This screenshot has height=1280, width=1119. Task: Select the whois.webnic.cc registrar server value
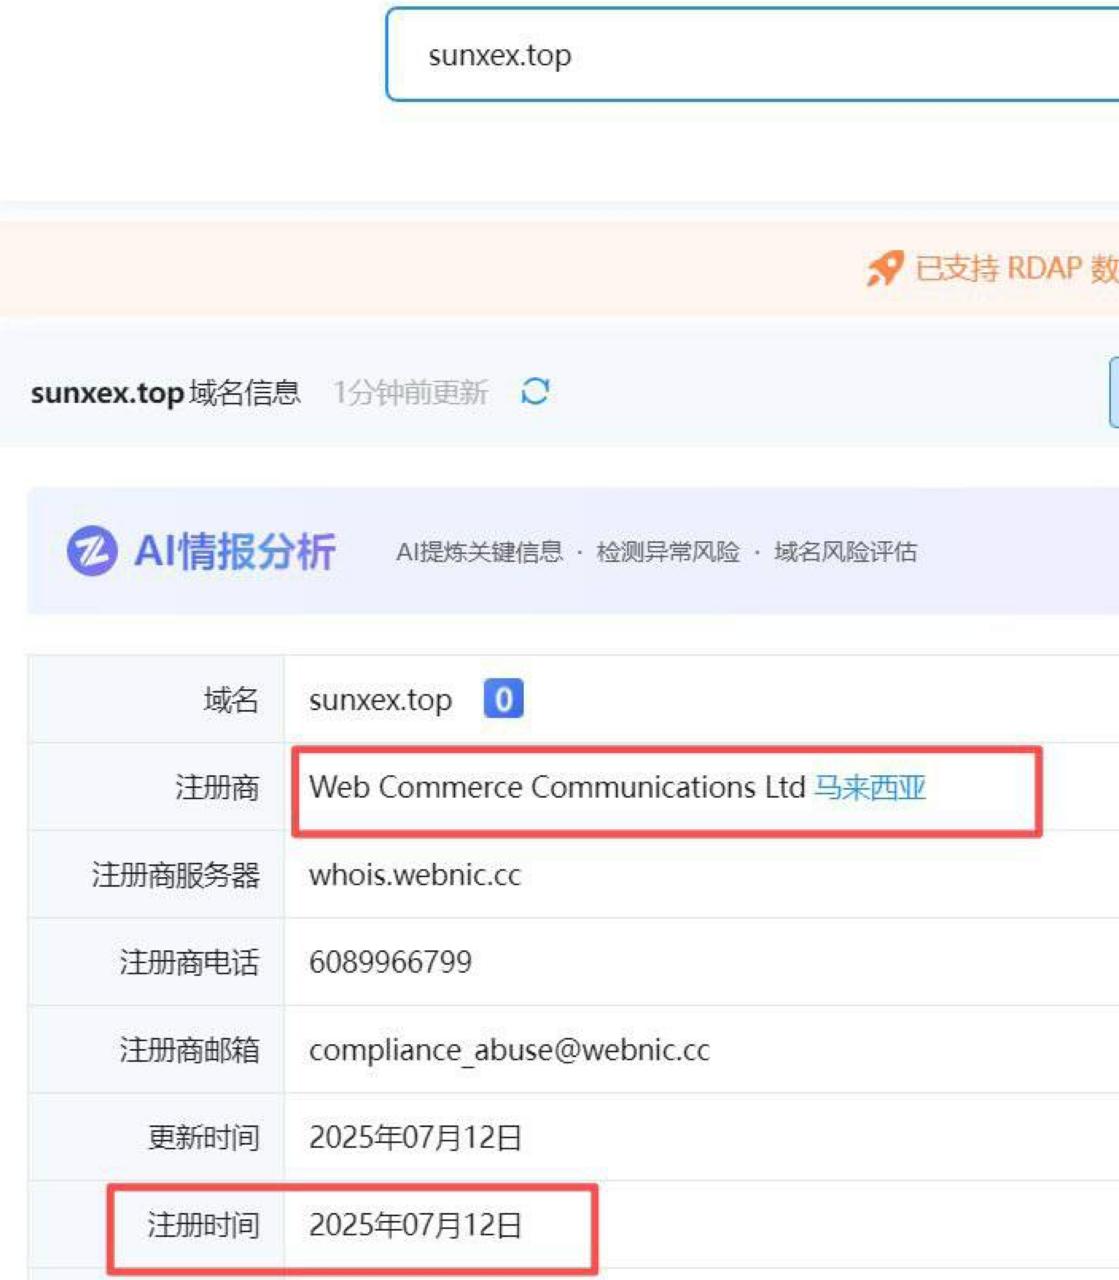415,875
